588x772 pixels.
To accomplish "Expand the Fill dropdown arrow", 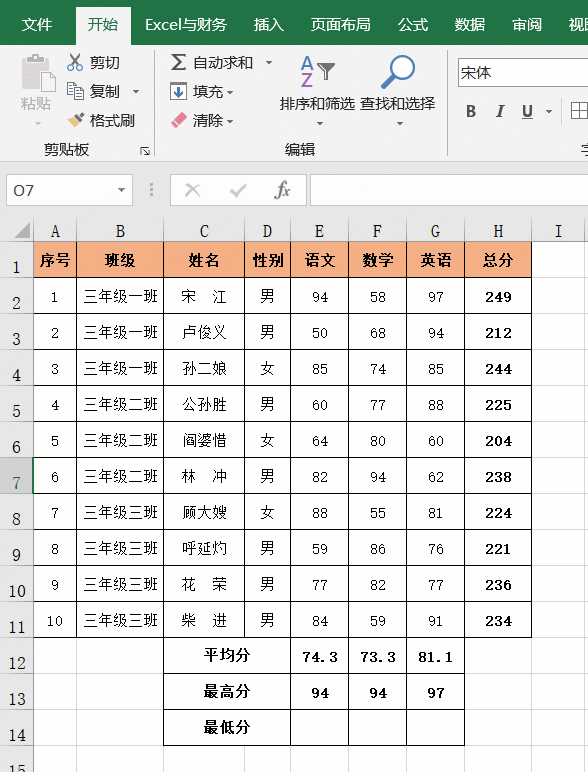I will (x=230, y=92).
